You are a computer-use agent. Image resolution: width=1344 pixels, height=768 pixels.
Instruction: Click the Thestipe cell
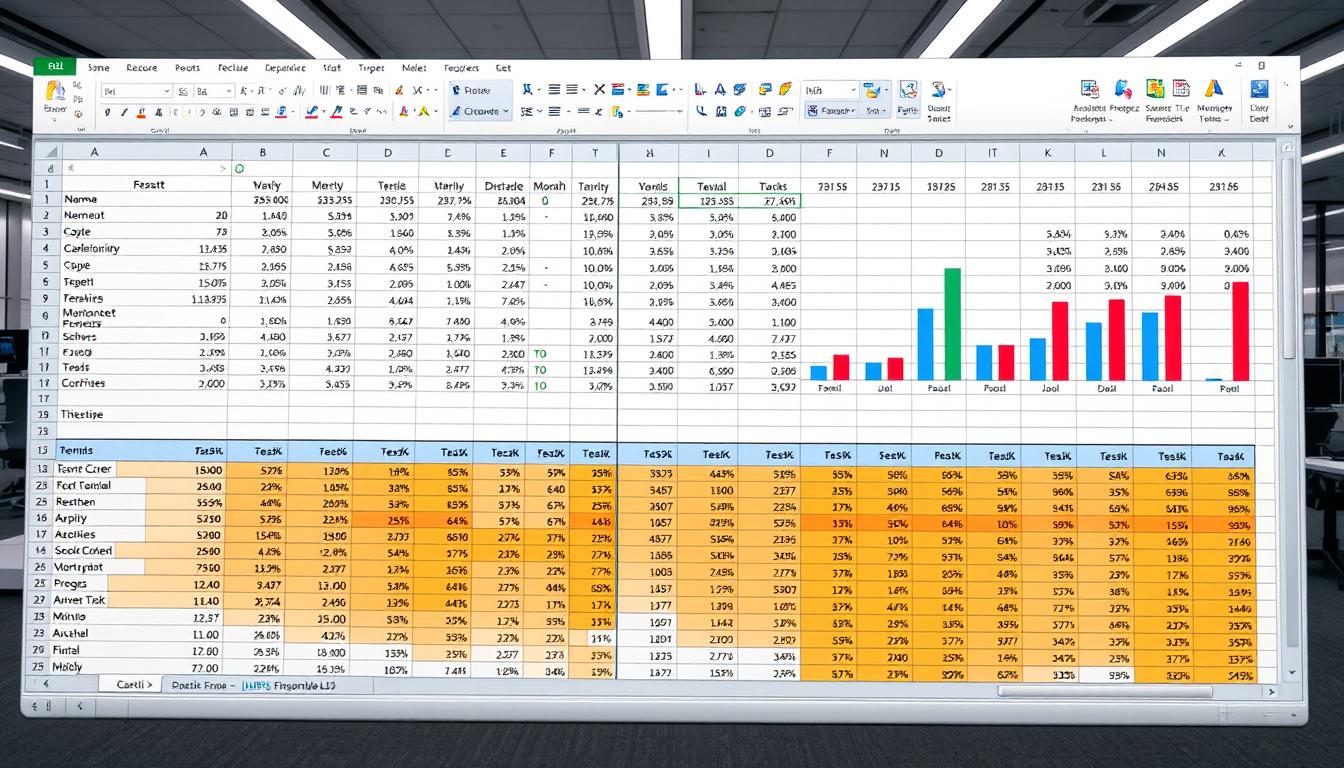pos(81,414)
